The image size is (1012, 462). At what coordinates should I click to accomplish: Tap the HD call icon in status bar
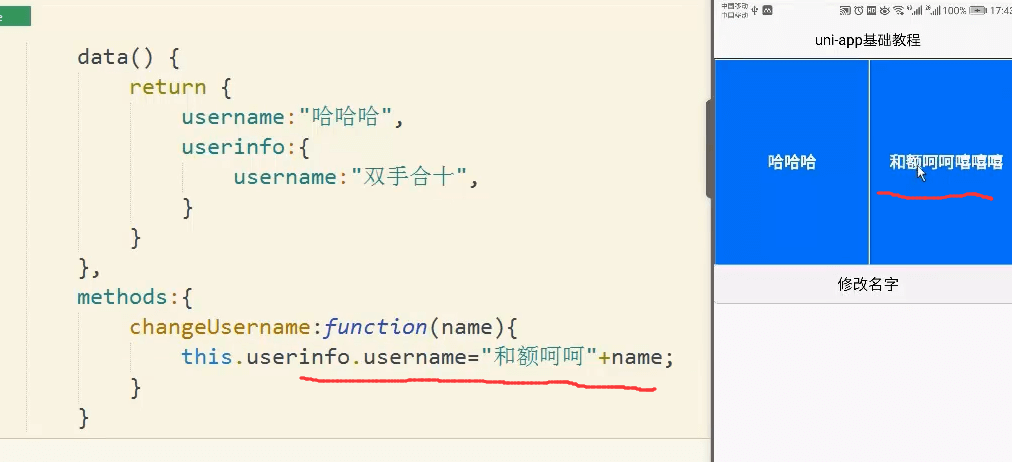871,10
